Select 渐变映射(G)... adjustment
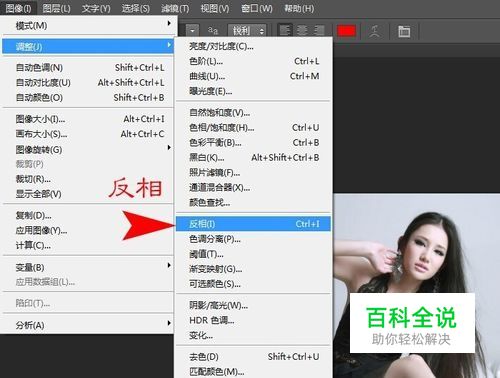The width and height of the screenshot is (500, 378). point(253,269)
